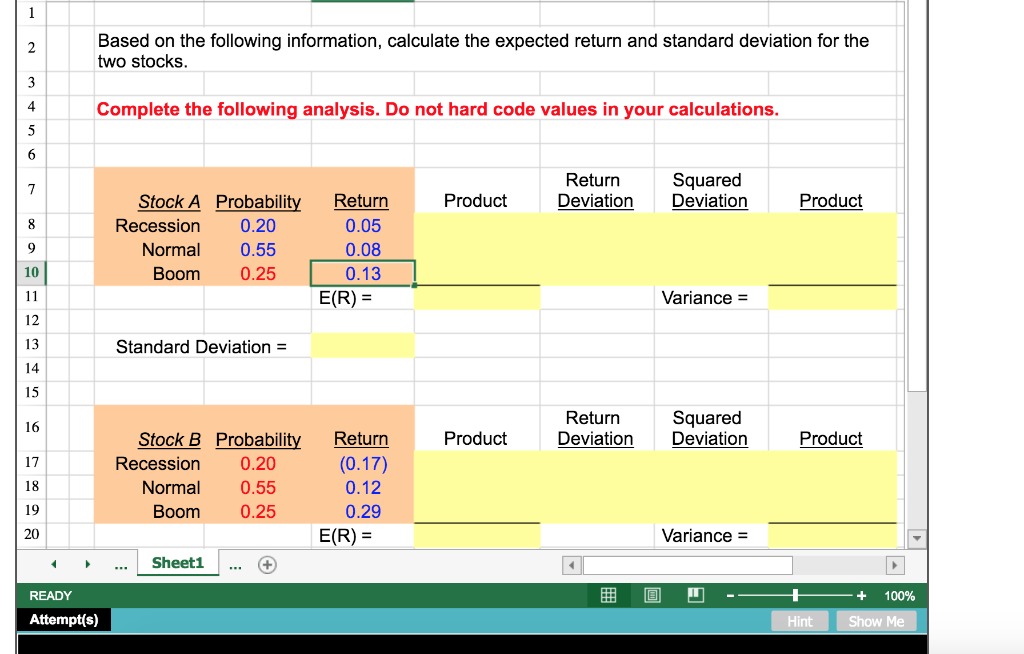Select Stock B Variance answer cell
The height and width of the screenshot is (654, 1024).
(x=832, y=536)
